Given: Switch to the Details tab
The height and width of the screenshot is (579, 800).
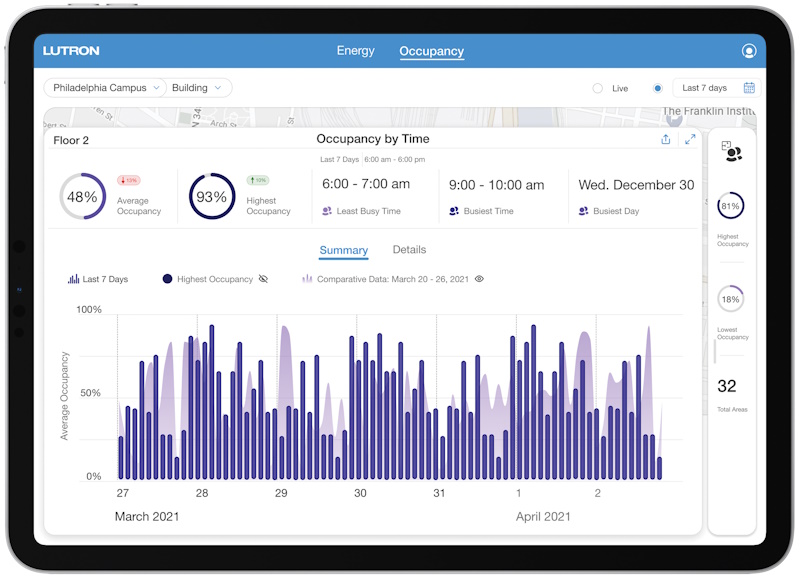Looking at the screenshot, I should pyautogui.click(x=409, y=250).
